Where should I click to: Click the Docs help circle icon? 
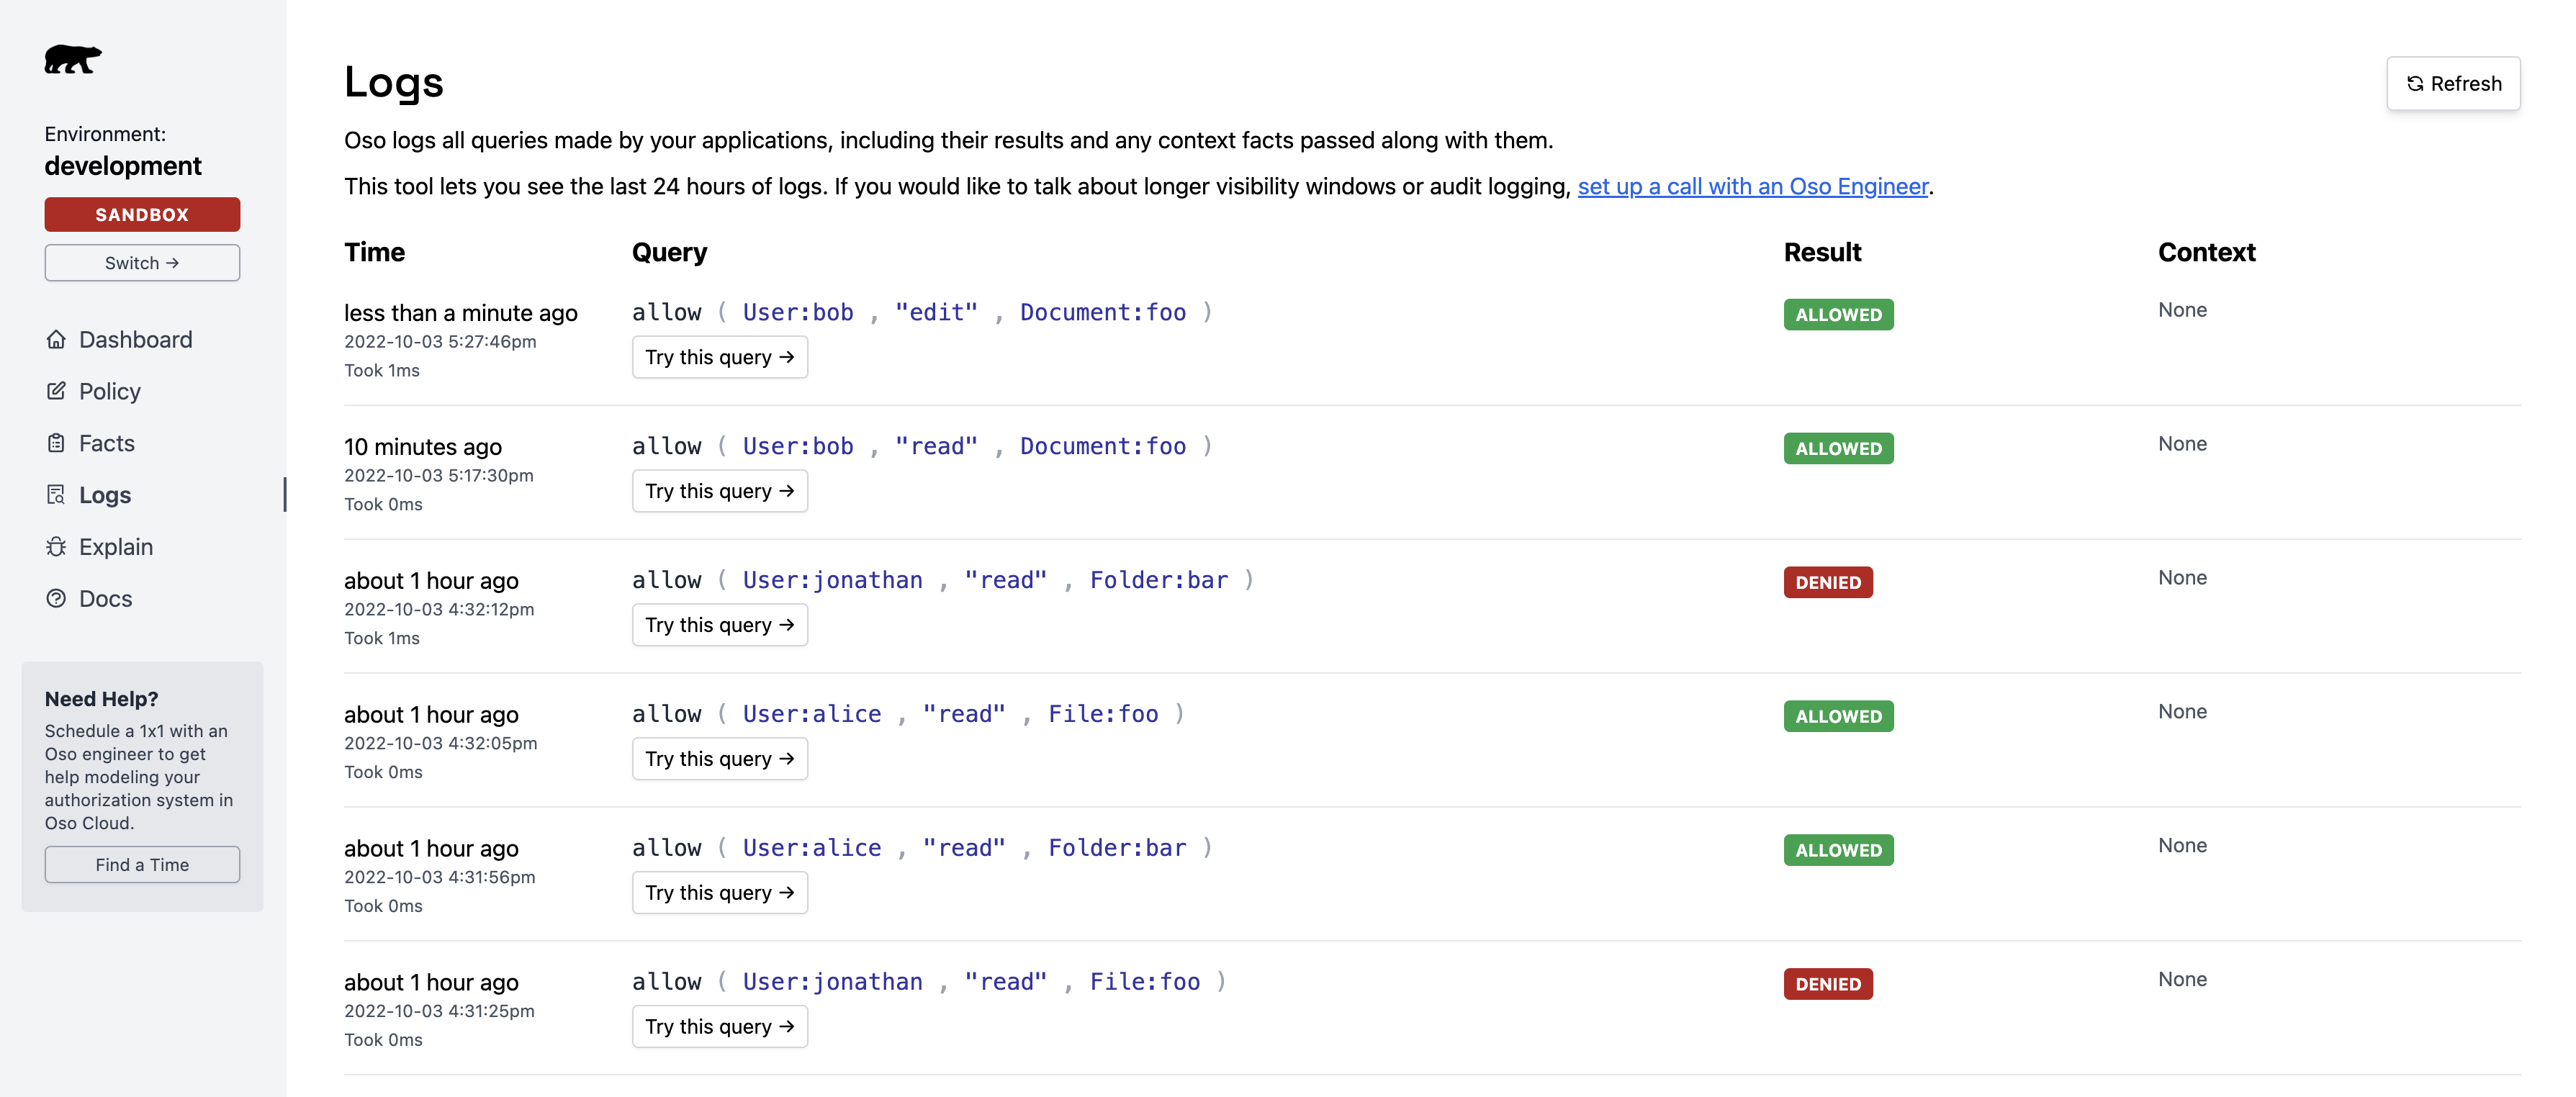(x=56, y=599)
